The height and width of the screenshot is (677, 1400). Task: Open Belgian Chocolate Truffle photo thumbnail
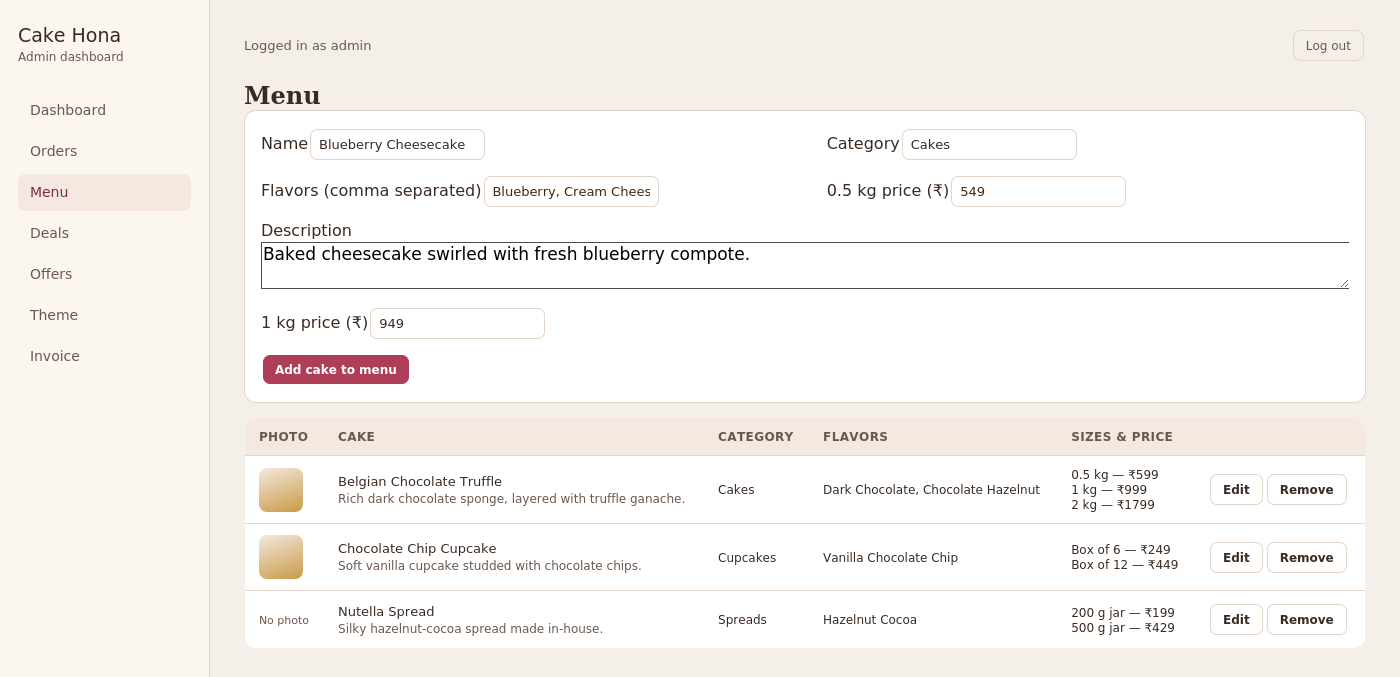[281, 490]
